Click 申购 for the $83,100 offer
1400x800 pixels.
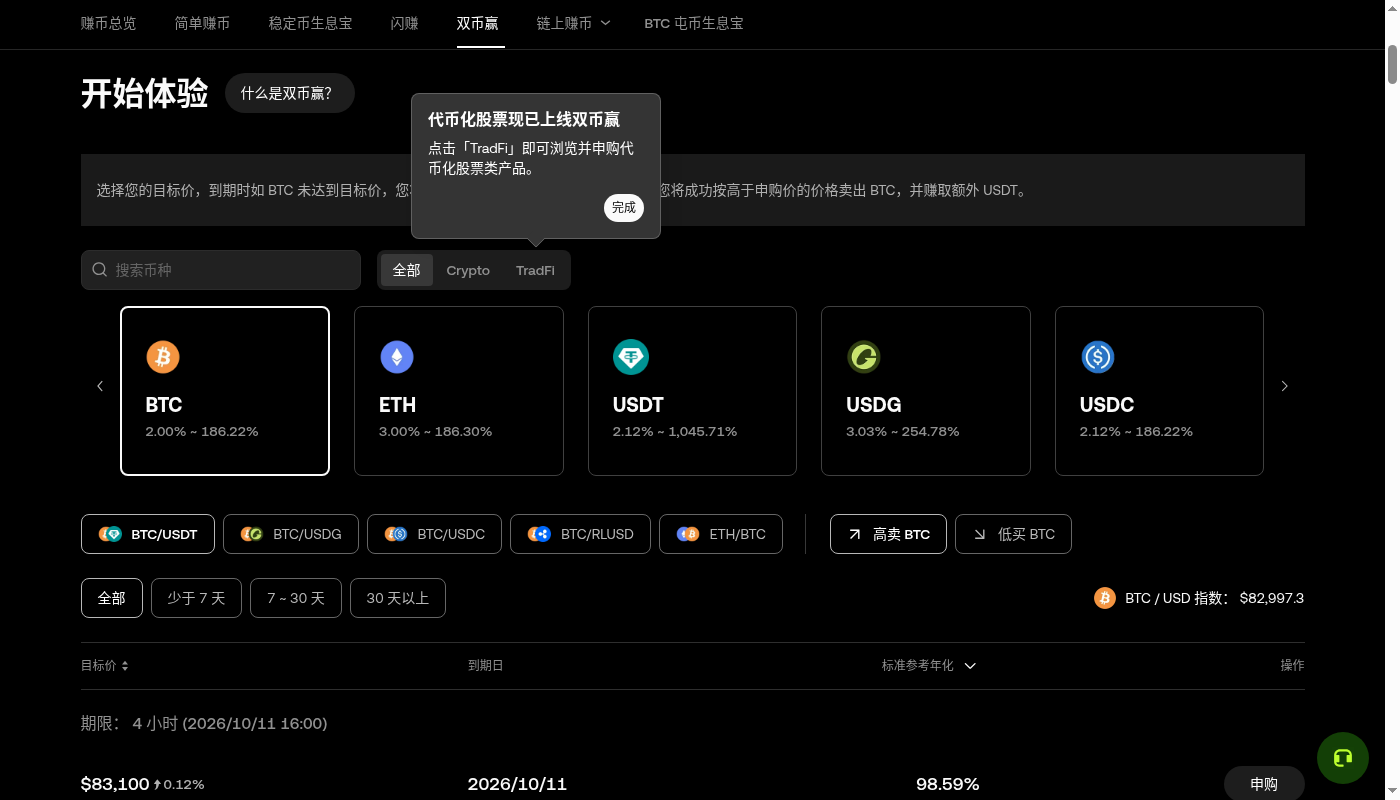tap(1264, 785)
